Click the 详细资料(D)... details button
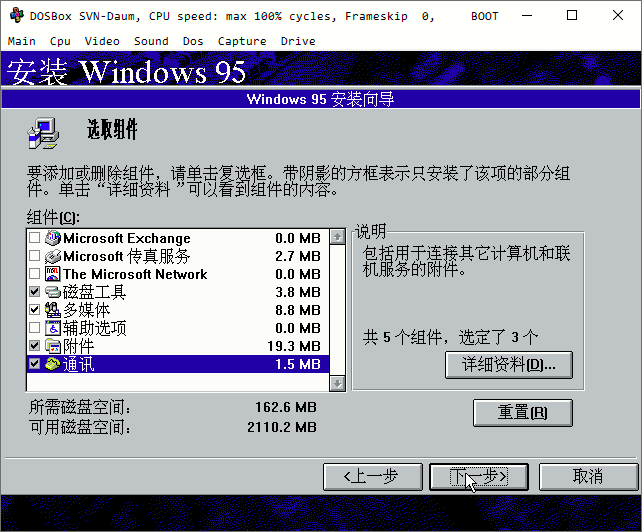Screen dimensions: 642x532 point(509,364)
